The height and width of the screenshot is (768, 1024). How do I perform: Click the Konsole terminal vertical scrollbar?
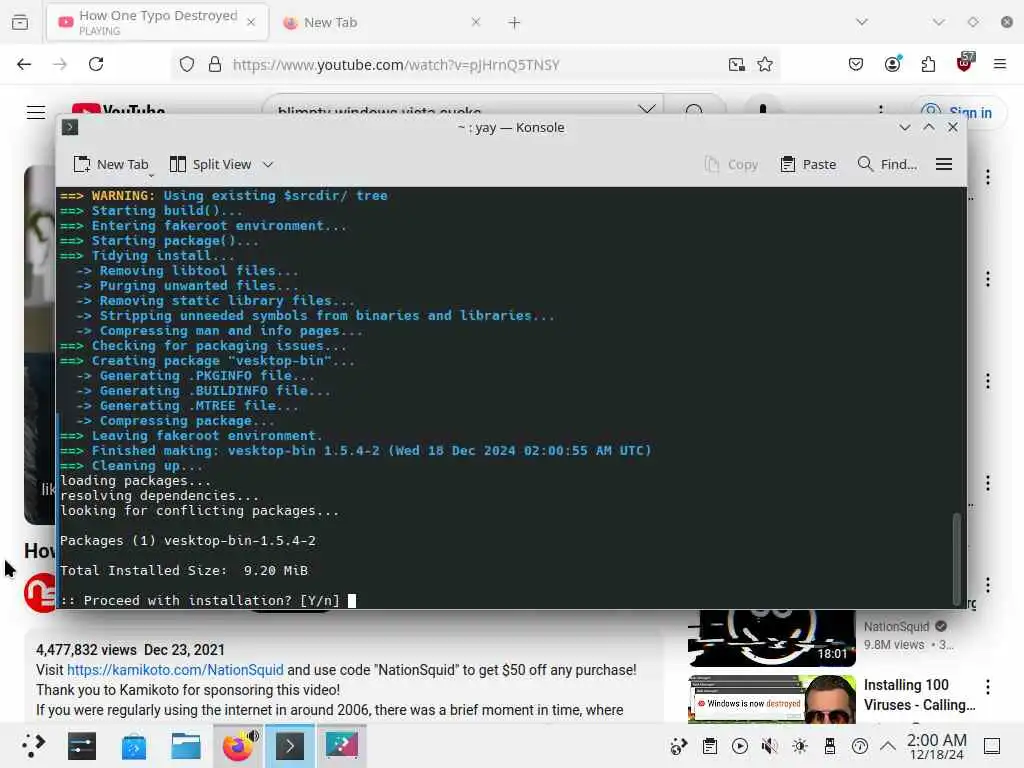click(957, 559)
